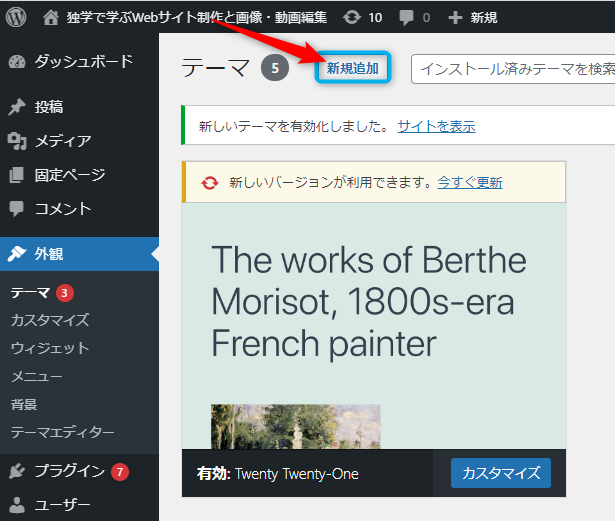Screen dimensions: 615x521
Task: Open the site name 独学で学ぶWebサイト制作 link
Action: coord(197,18)
